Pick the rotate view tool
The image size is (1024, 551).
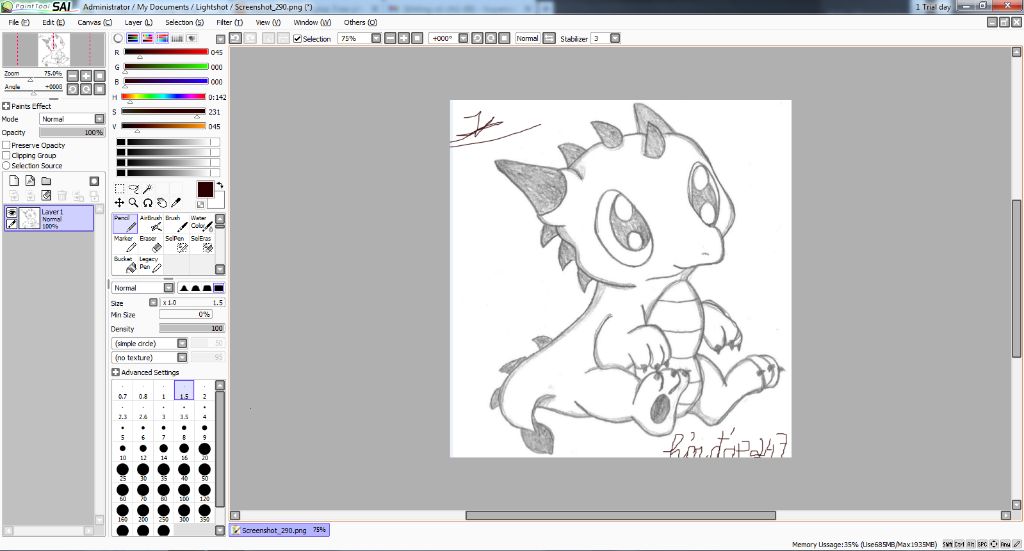(x=148, y=203)
